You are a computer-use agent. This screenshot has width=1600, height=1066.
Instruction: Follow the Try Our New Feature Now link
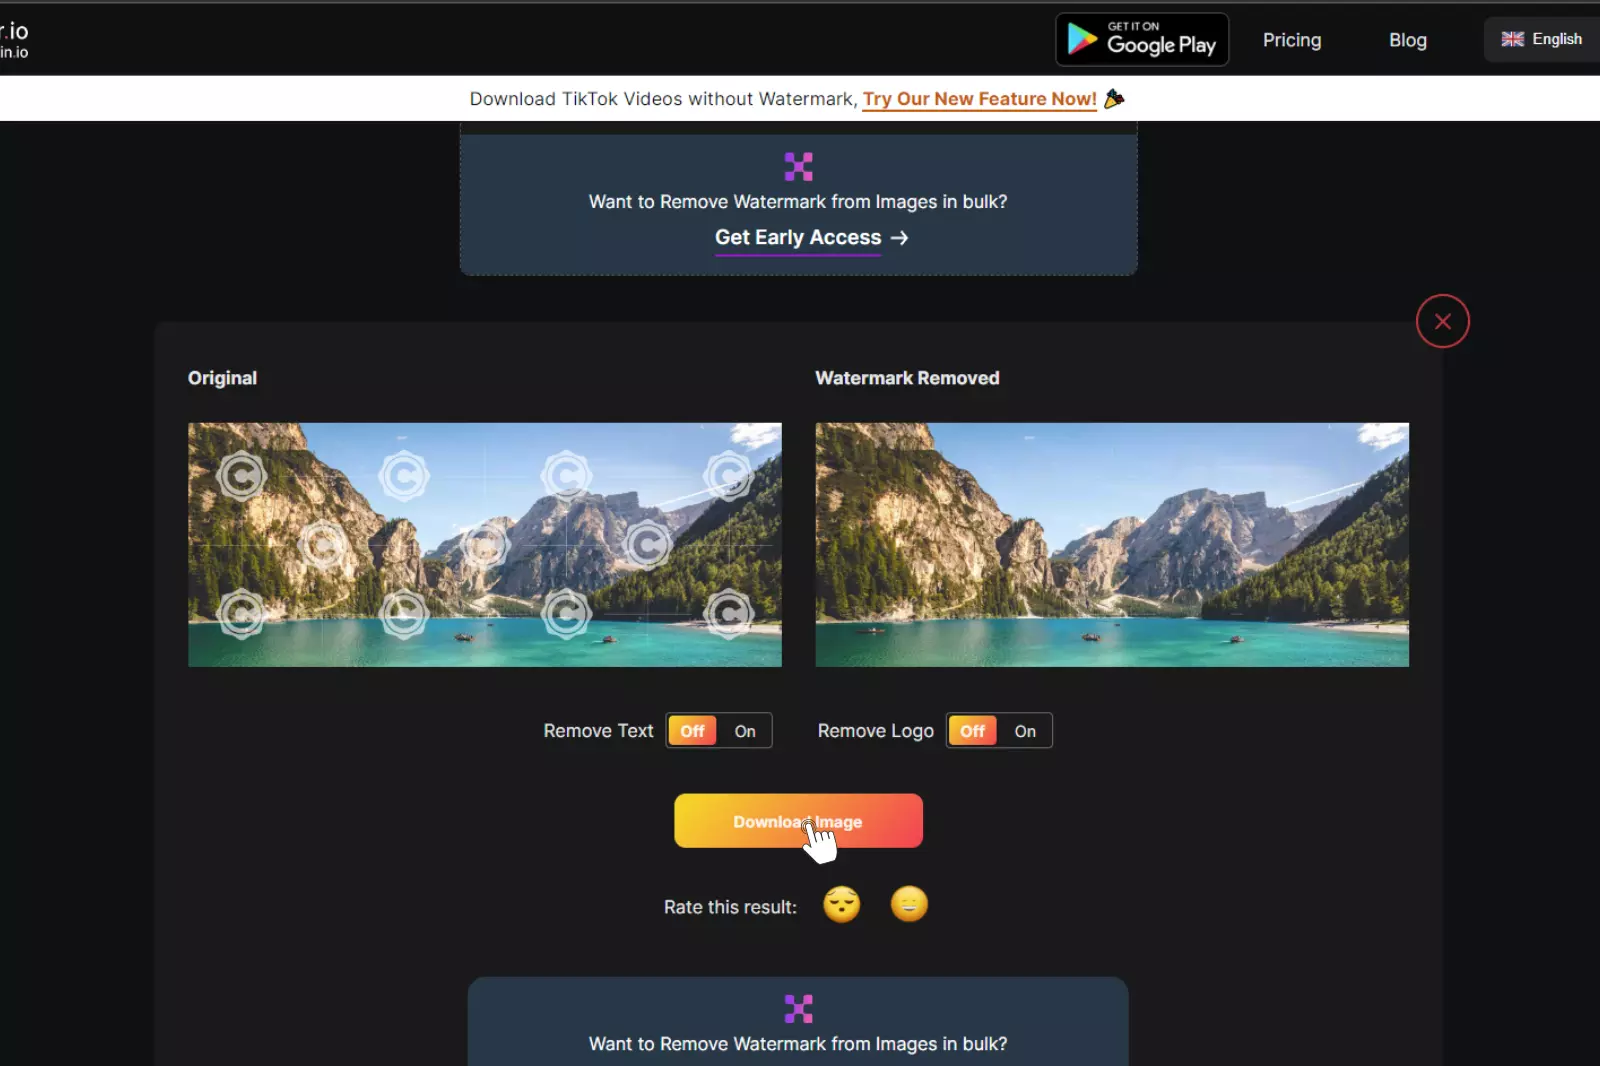(980, 99)
